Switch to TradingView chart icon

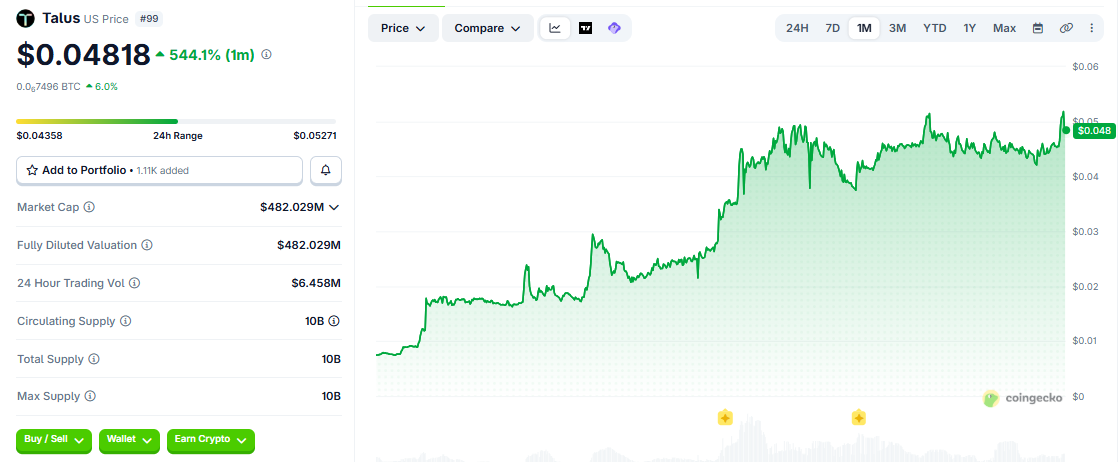[x=585, y=28]
